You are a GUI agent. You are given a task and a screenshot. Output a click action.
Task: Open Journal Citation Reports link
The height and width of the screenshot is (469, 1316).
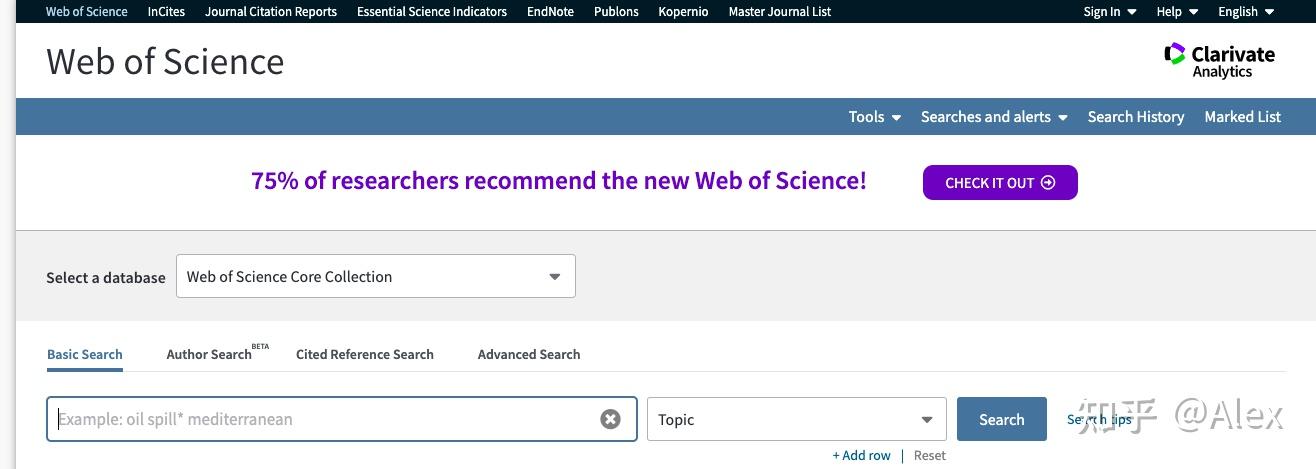pyautogui.click(x=271, y=12)
